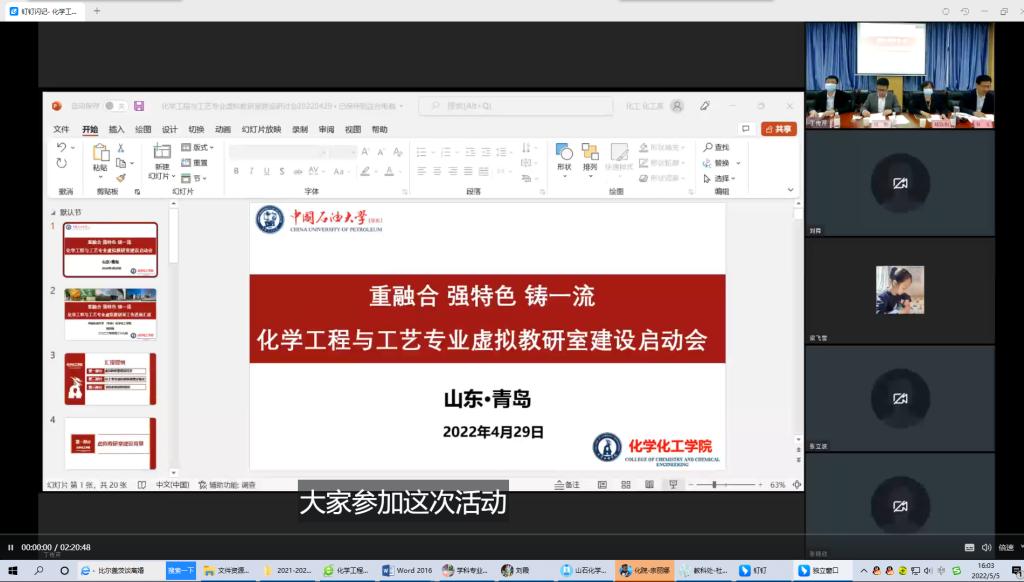The image size is (1024, 582).
Task: Click the Paste clipboard icon
Action: [x=100, y=153]
